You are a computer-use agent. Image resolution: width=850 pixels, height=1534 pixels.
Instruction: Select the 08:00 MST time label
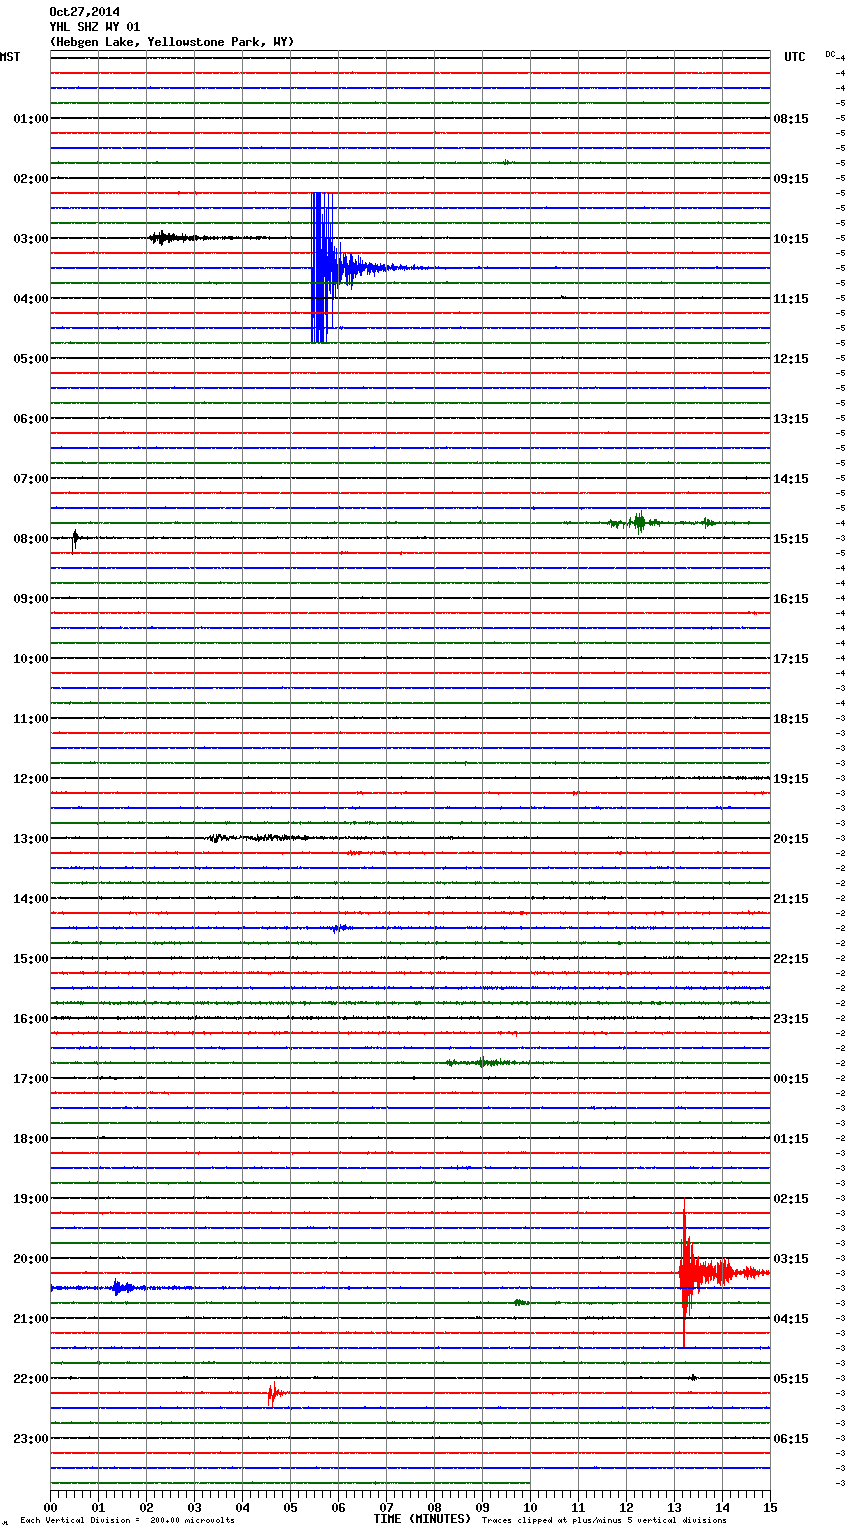coord(31,539)
